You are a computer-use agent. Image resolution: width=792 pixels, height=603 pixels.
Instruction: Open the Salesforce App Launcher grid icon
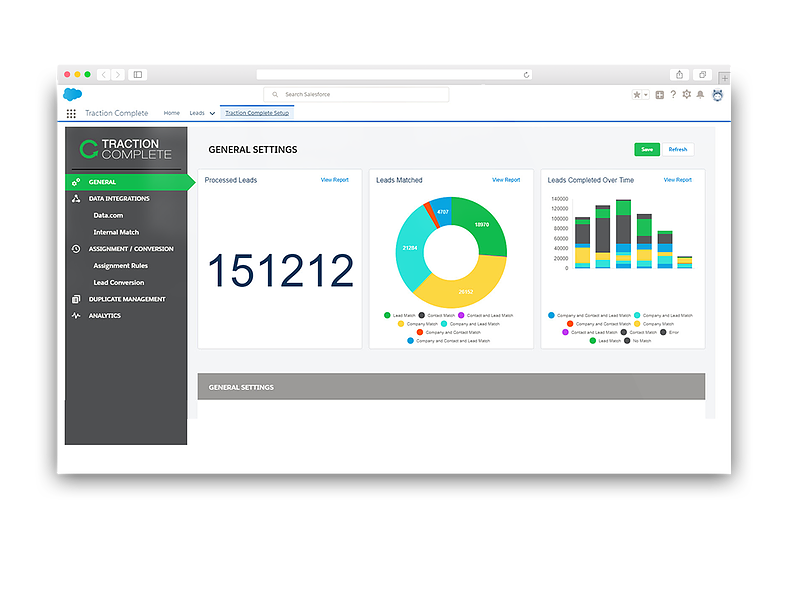71,114
